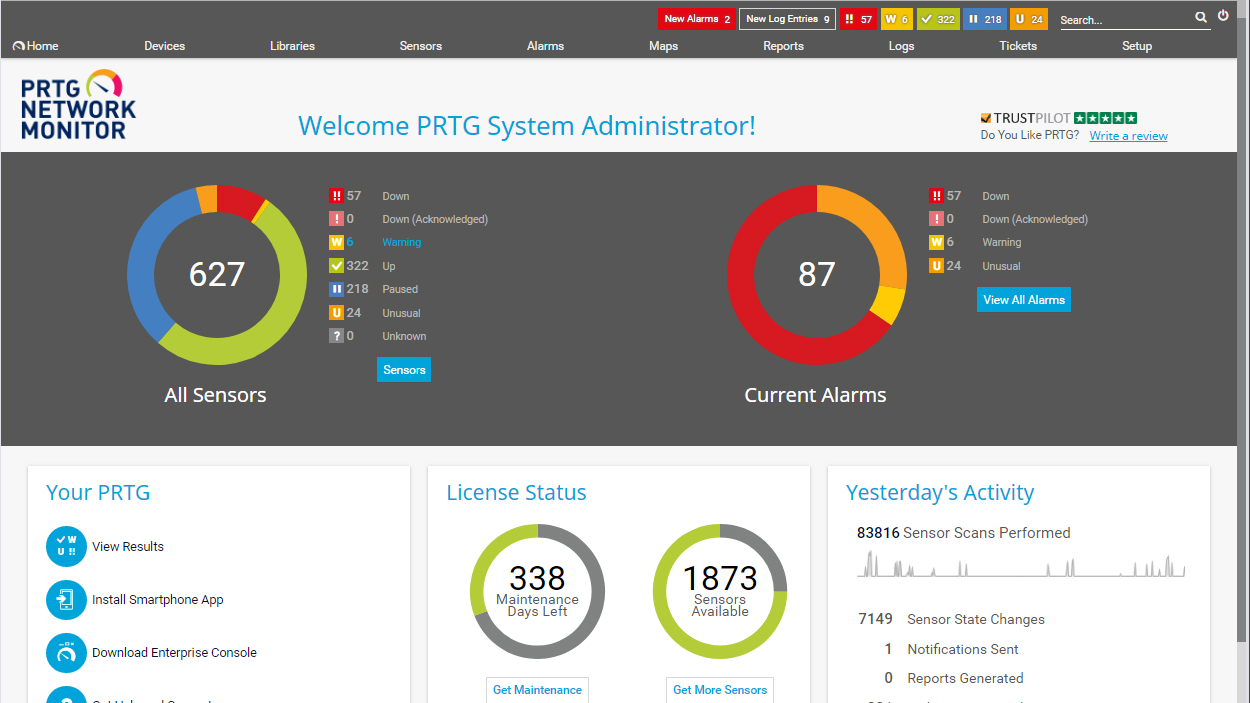Click the Get More Sensors button
The width and height of the screenshot is (1250, 703).
click(x=720, y=690)
